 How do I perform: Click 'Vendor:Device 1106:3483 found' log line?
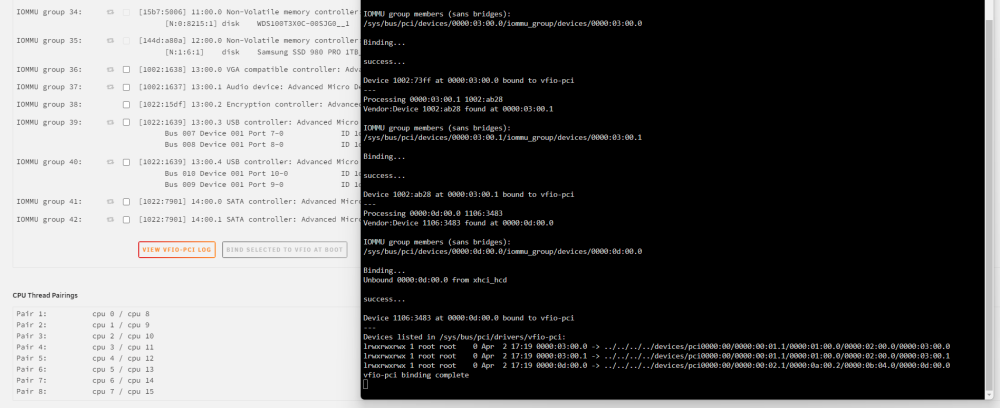tap(458, 223)
